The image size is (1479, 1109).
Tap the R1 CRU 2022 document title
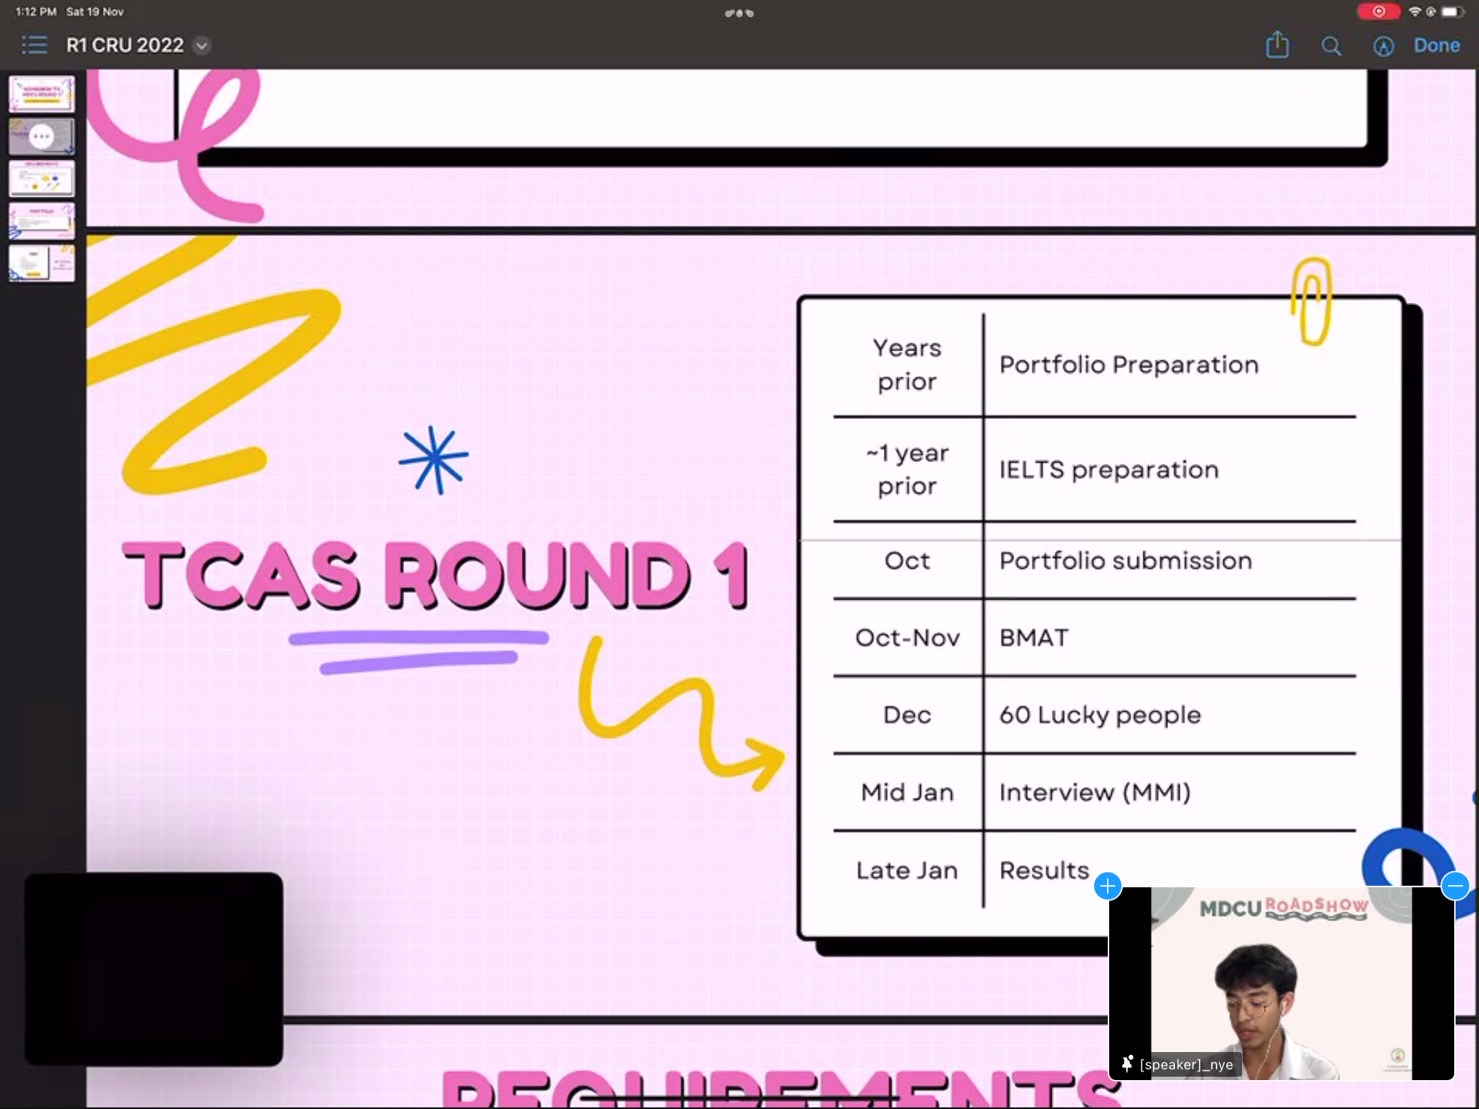click(125, 46)
